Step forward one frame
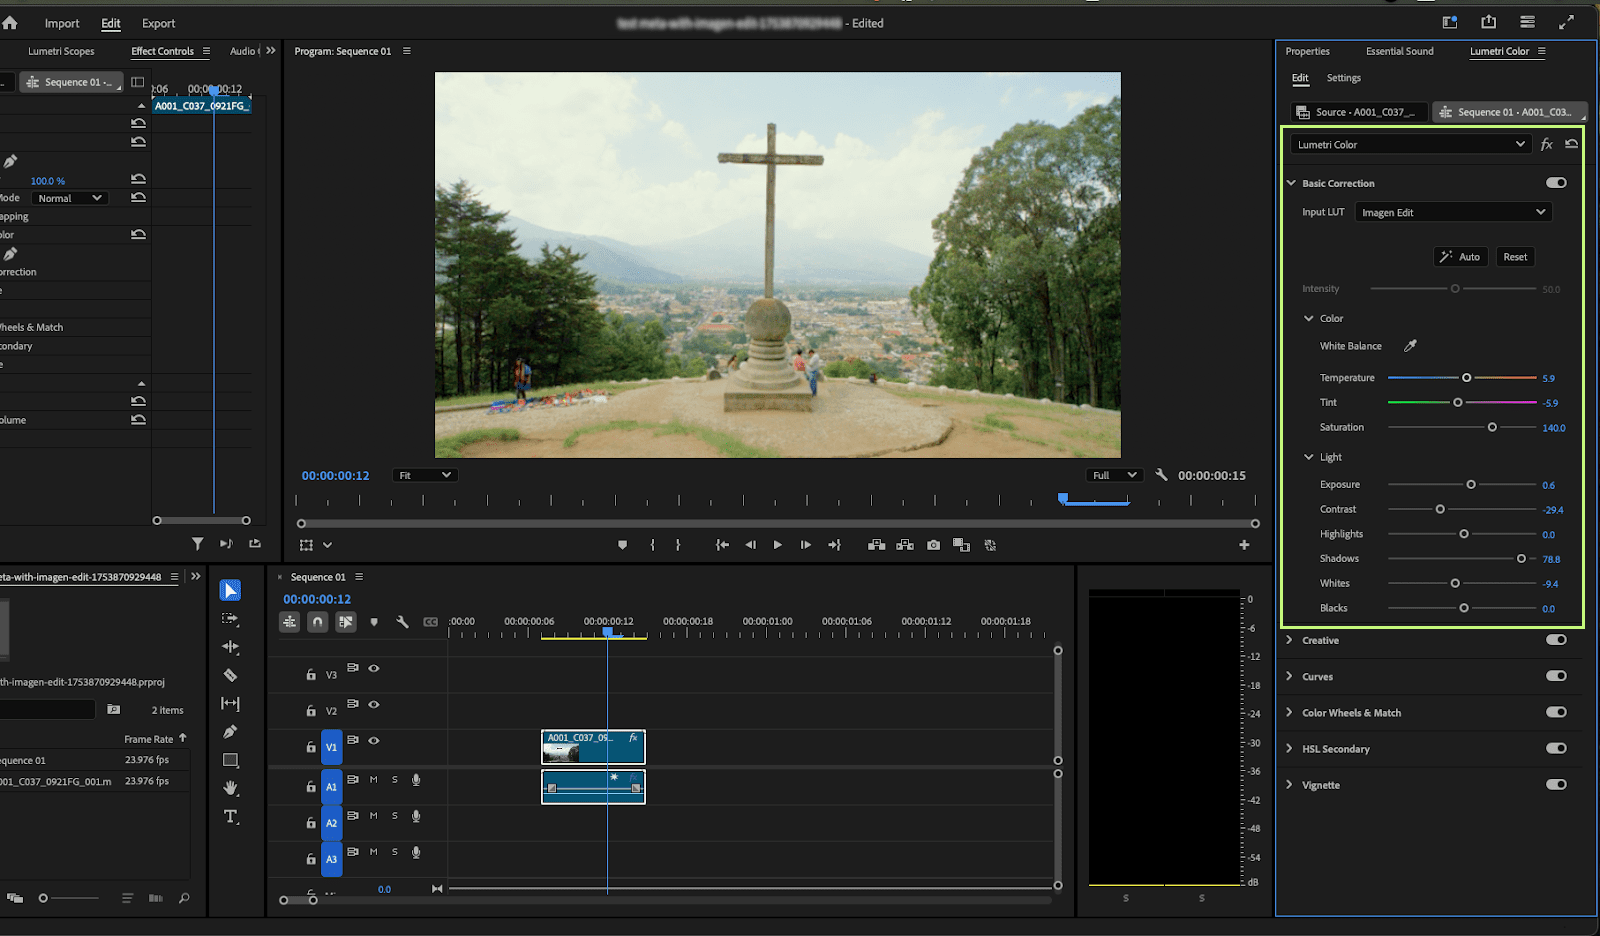This screenshot has width=1600, height=936. click(x=805, y=545)
